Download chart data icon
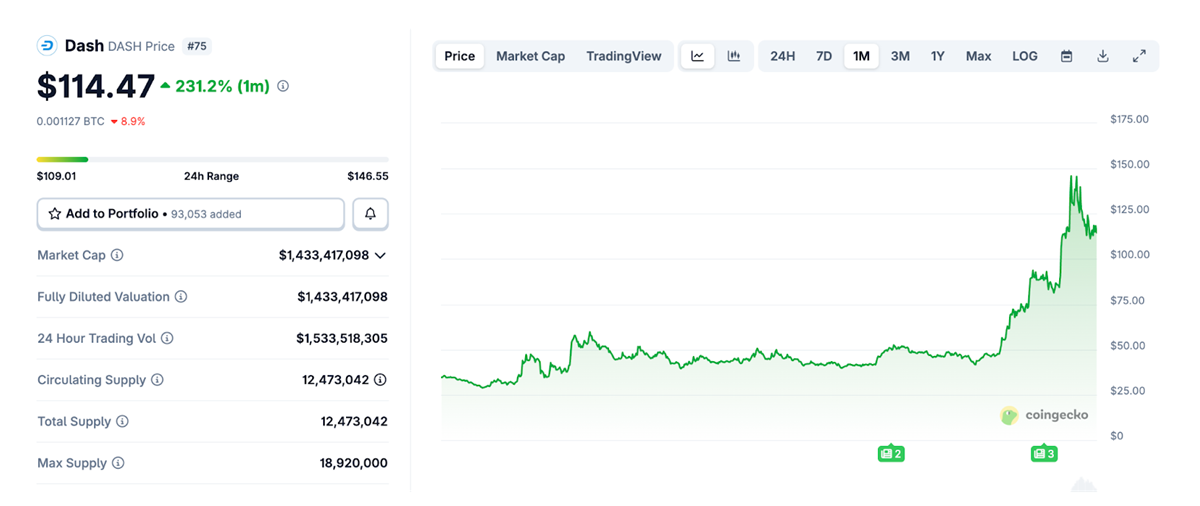This screenshot has width=1200, height=506. click(x=1103, y=56)
